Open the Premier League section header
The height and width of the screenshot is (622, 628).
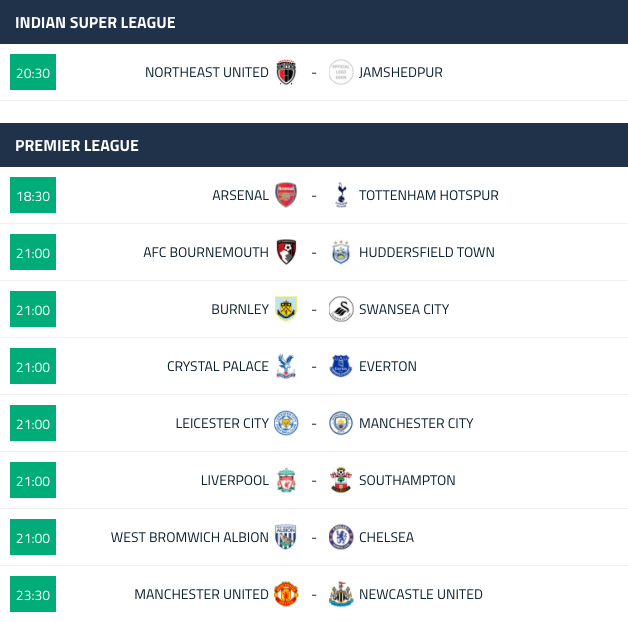tap(314, 145)
